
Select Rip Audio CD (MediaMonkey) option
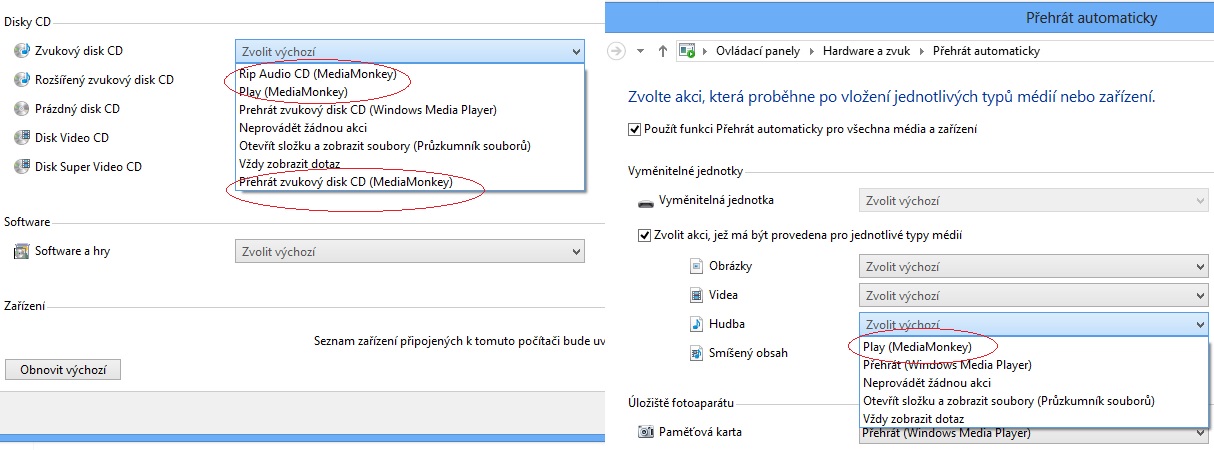tap(318, 74)
